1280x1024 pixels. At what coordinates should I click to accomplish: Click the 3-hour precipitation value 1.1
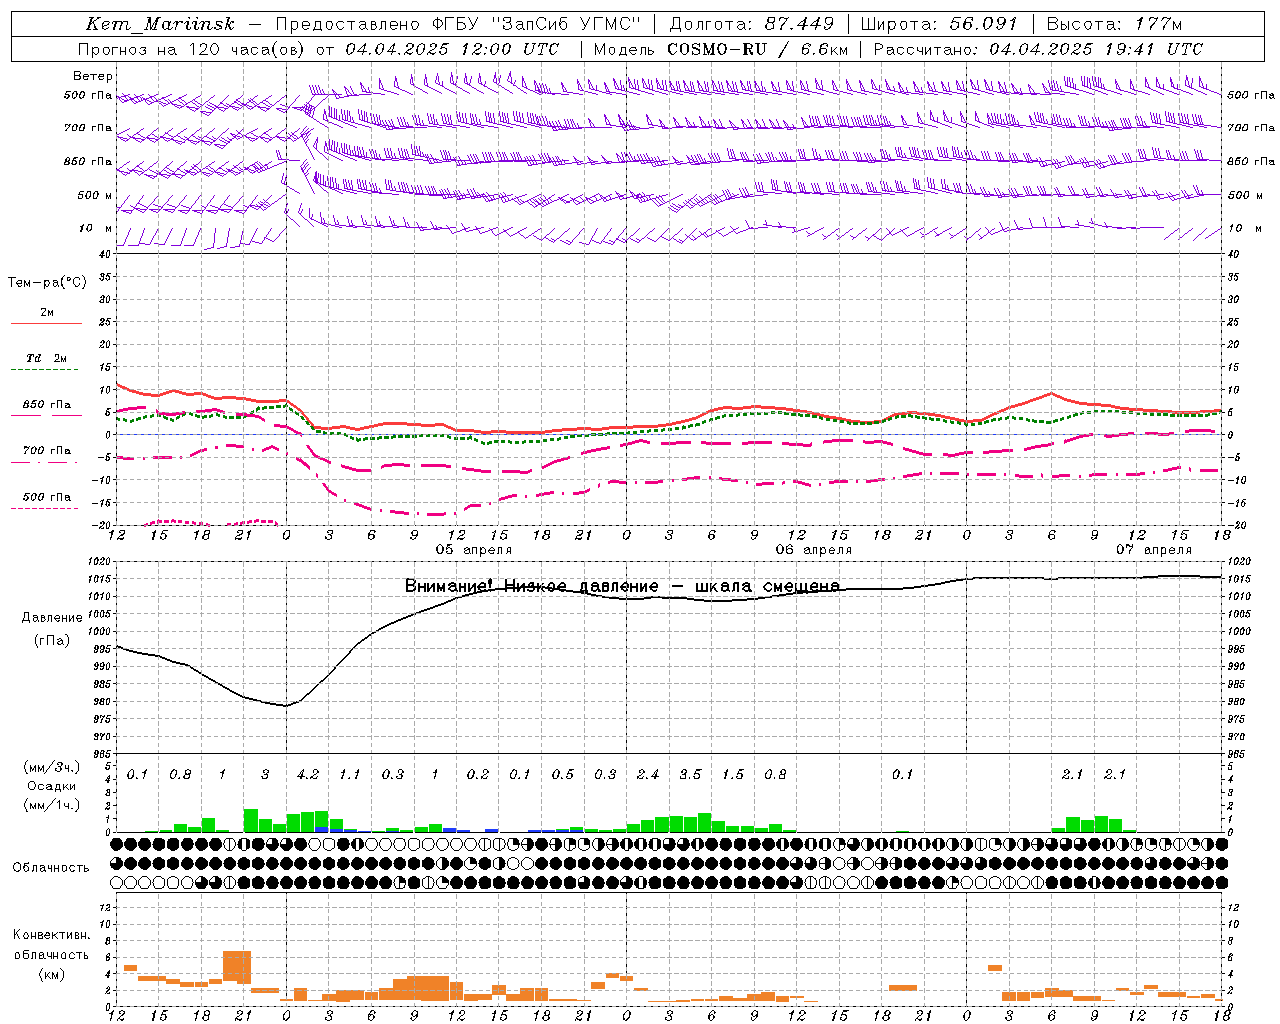pos(349,774)
